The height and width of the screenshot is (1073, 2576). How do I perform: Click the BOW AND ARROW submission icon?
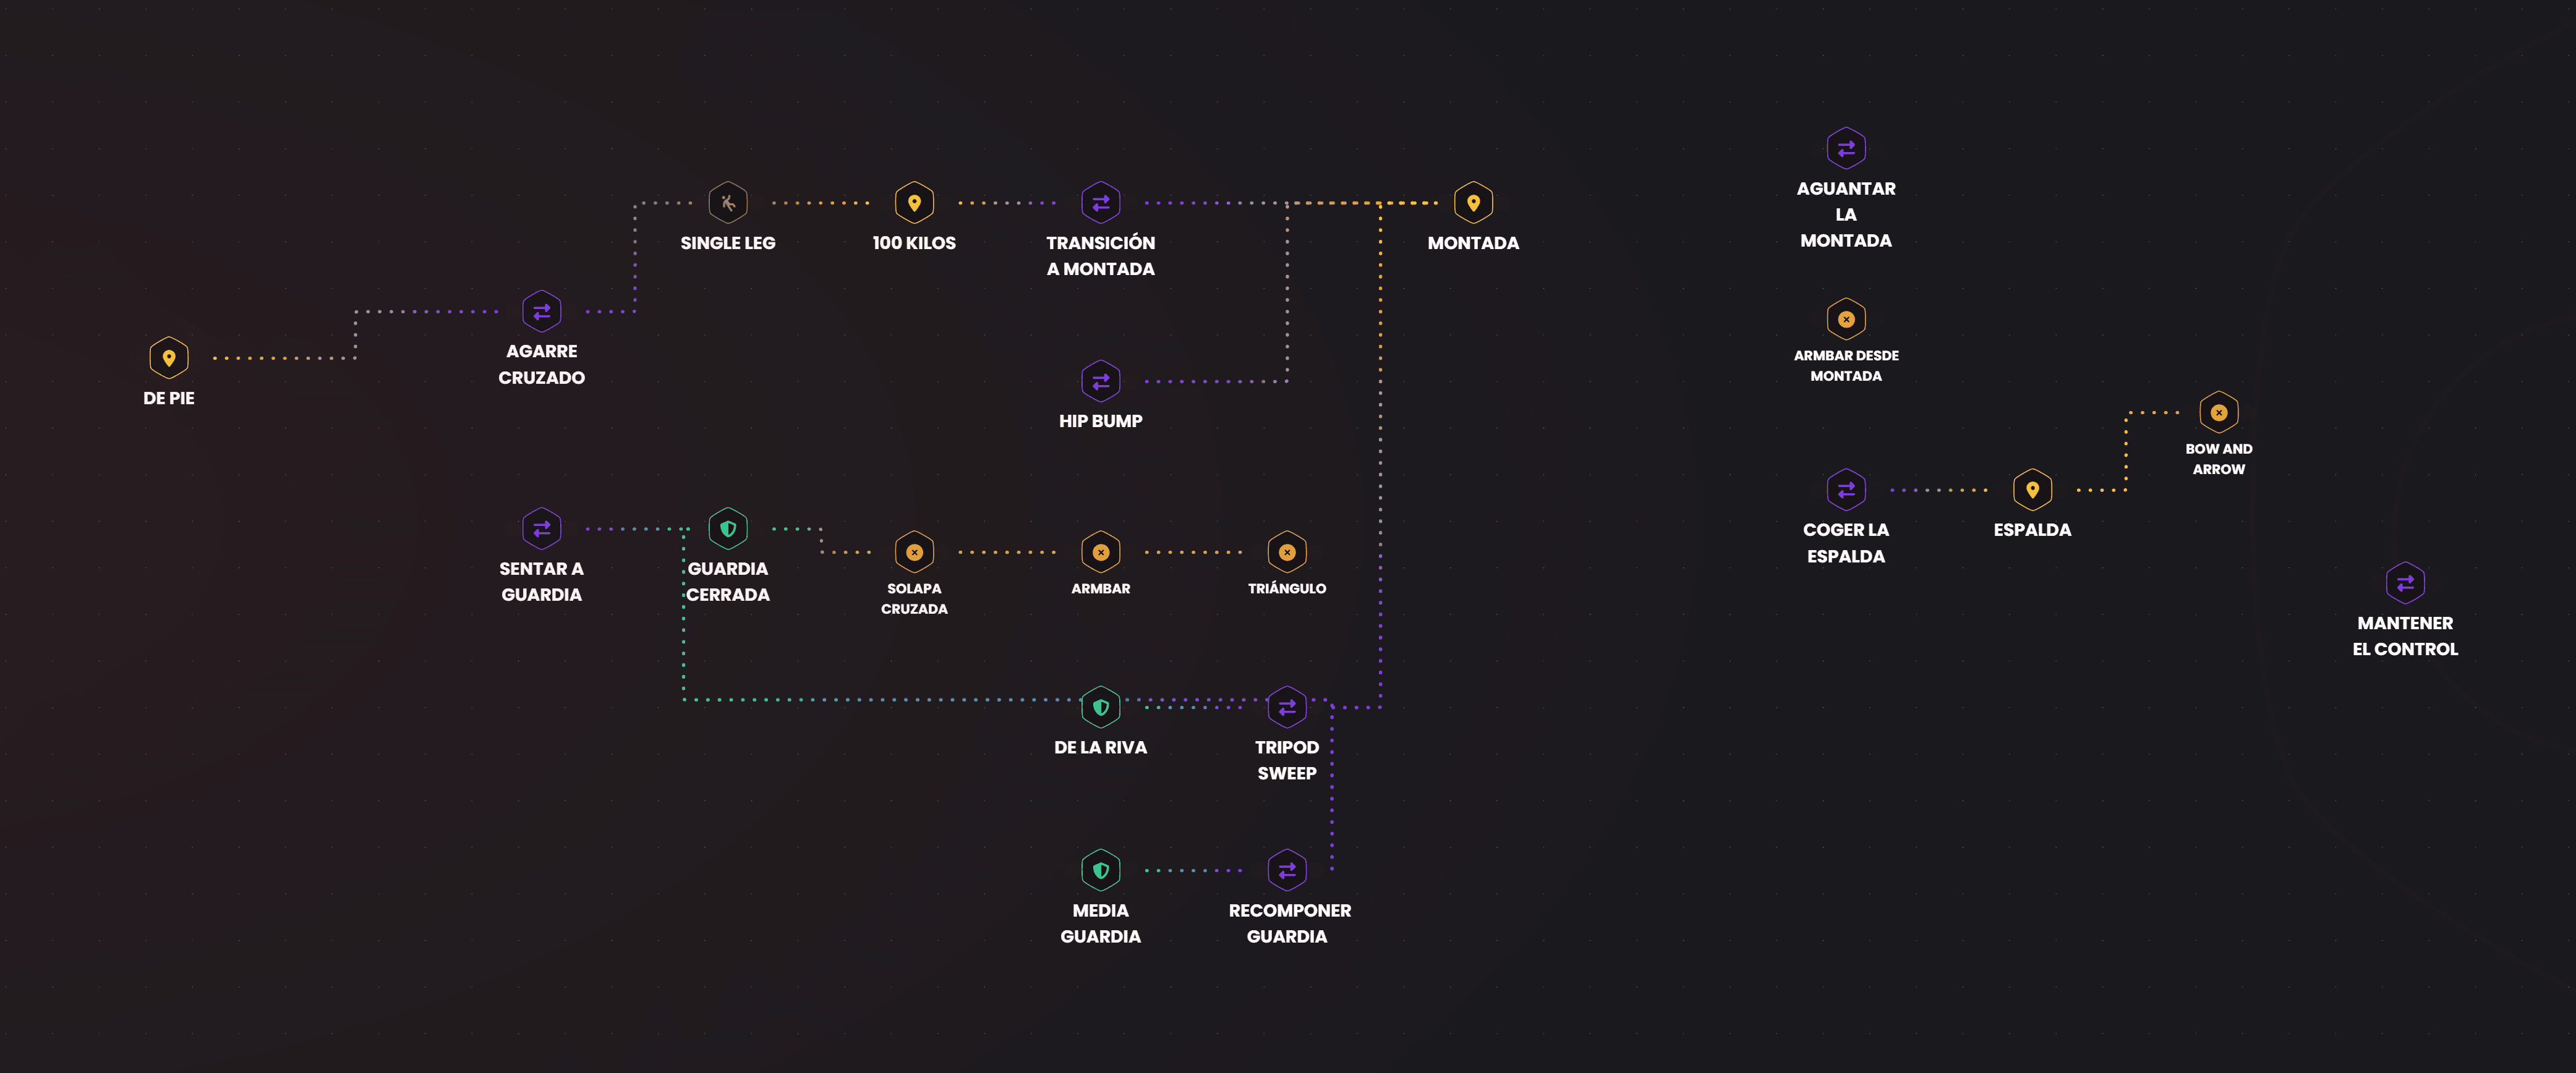point(2219,412)
